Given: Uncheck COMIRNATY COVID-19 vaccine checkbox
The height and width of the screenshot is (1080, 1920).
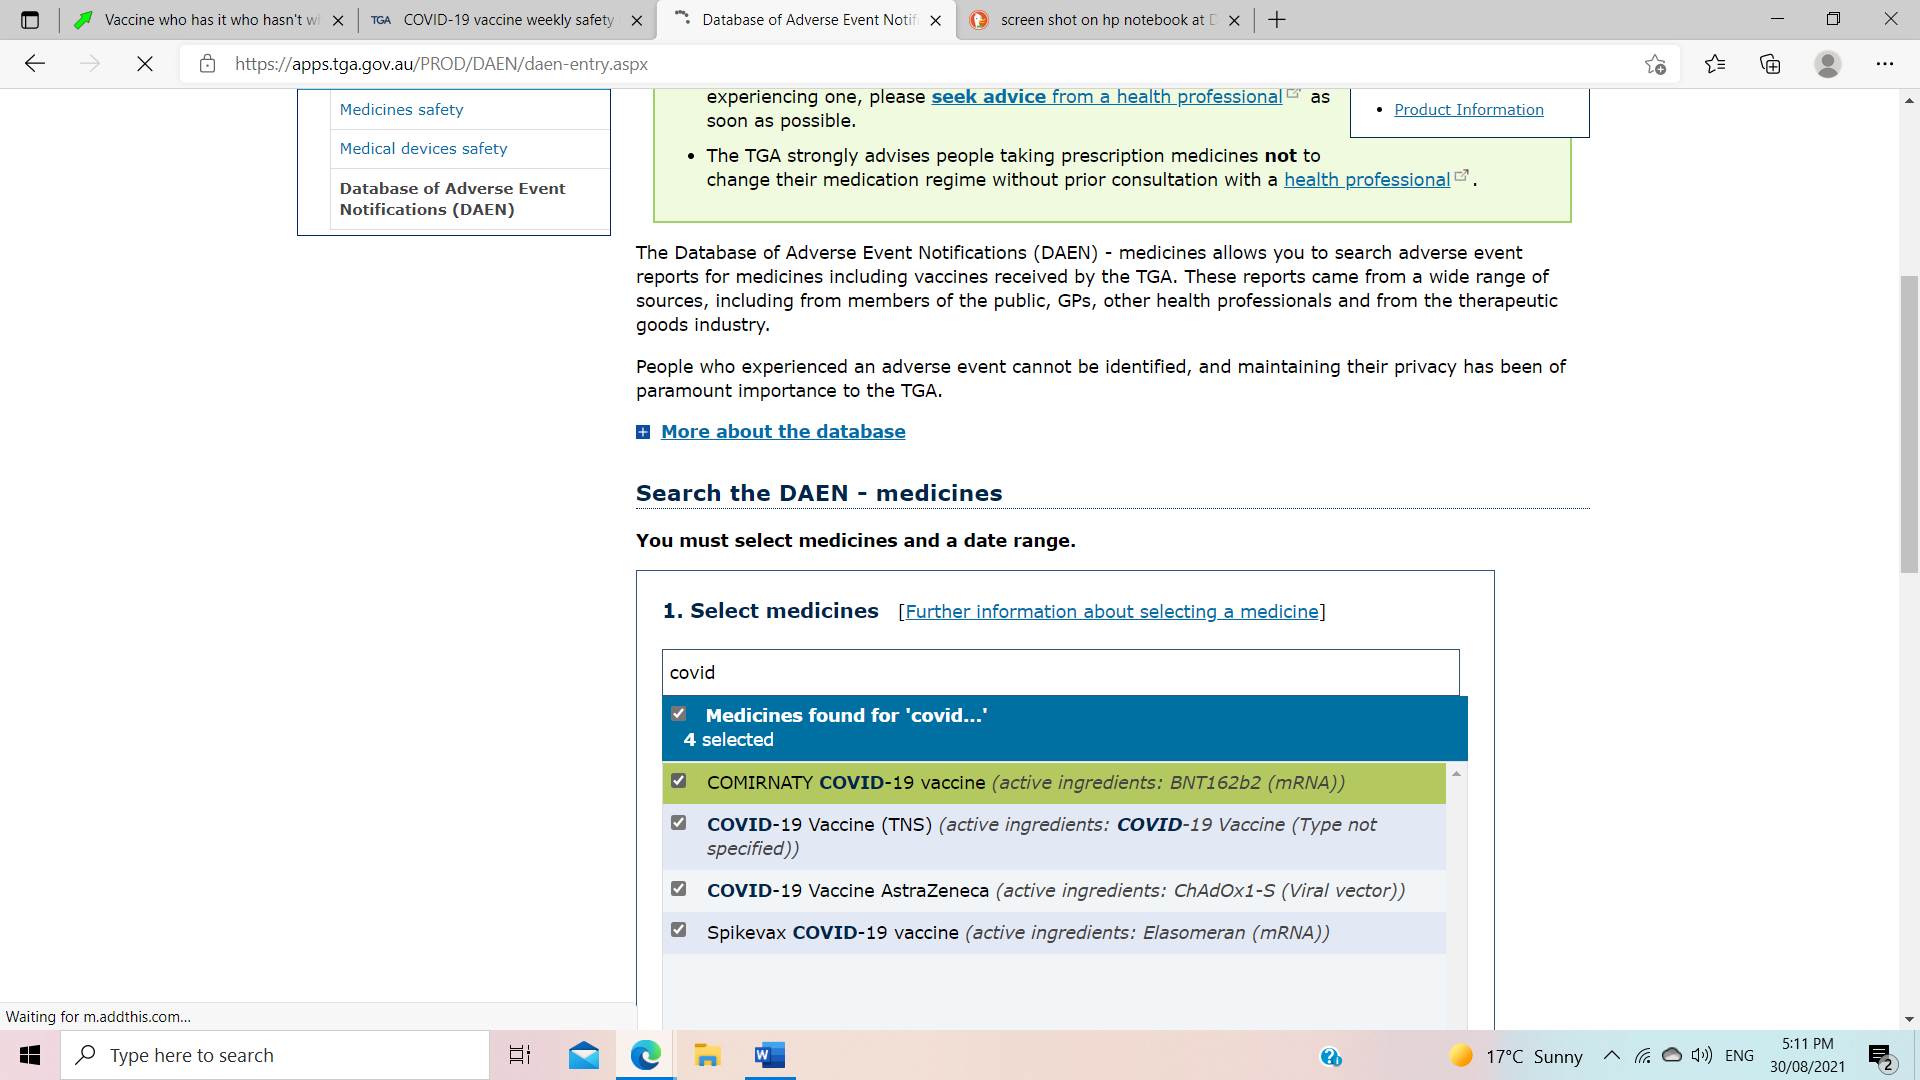Looking at the screenshot, I should pyautogui.click(x=679, y=781).
